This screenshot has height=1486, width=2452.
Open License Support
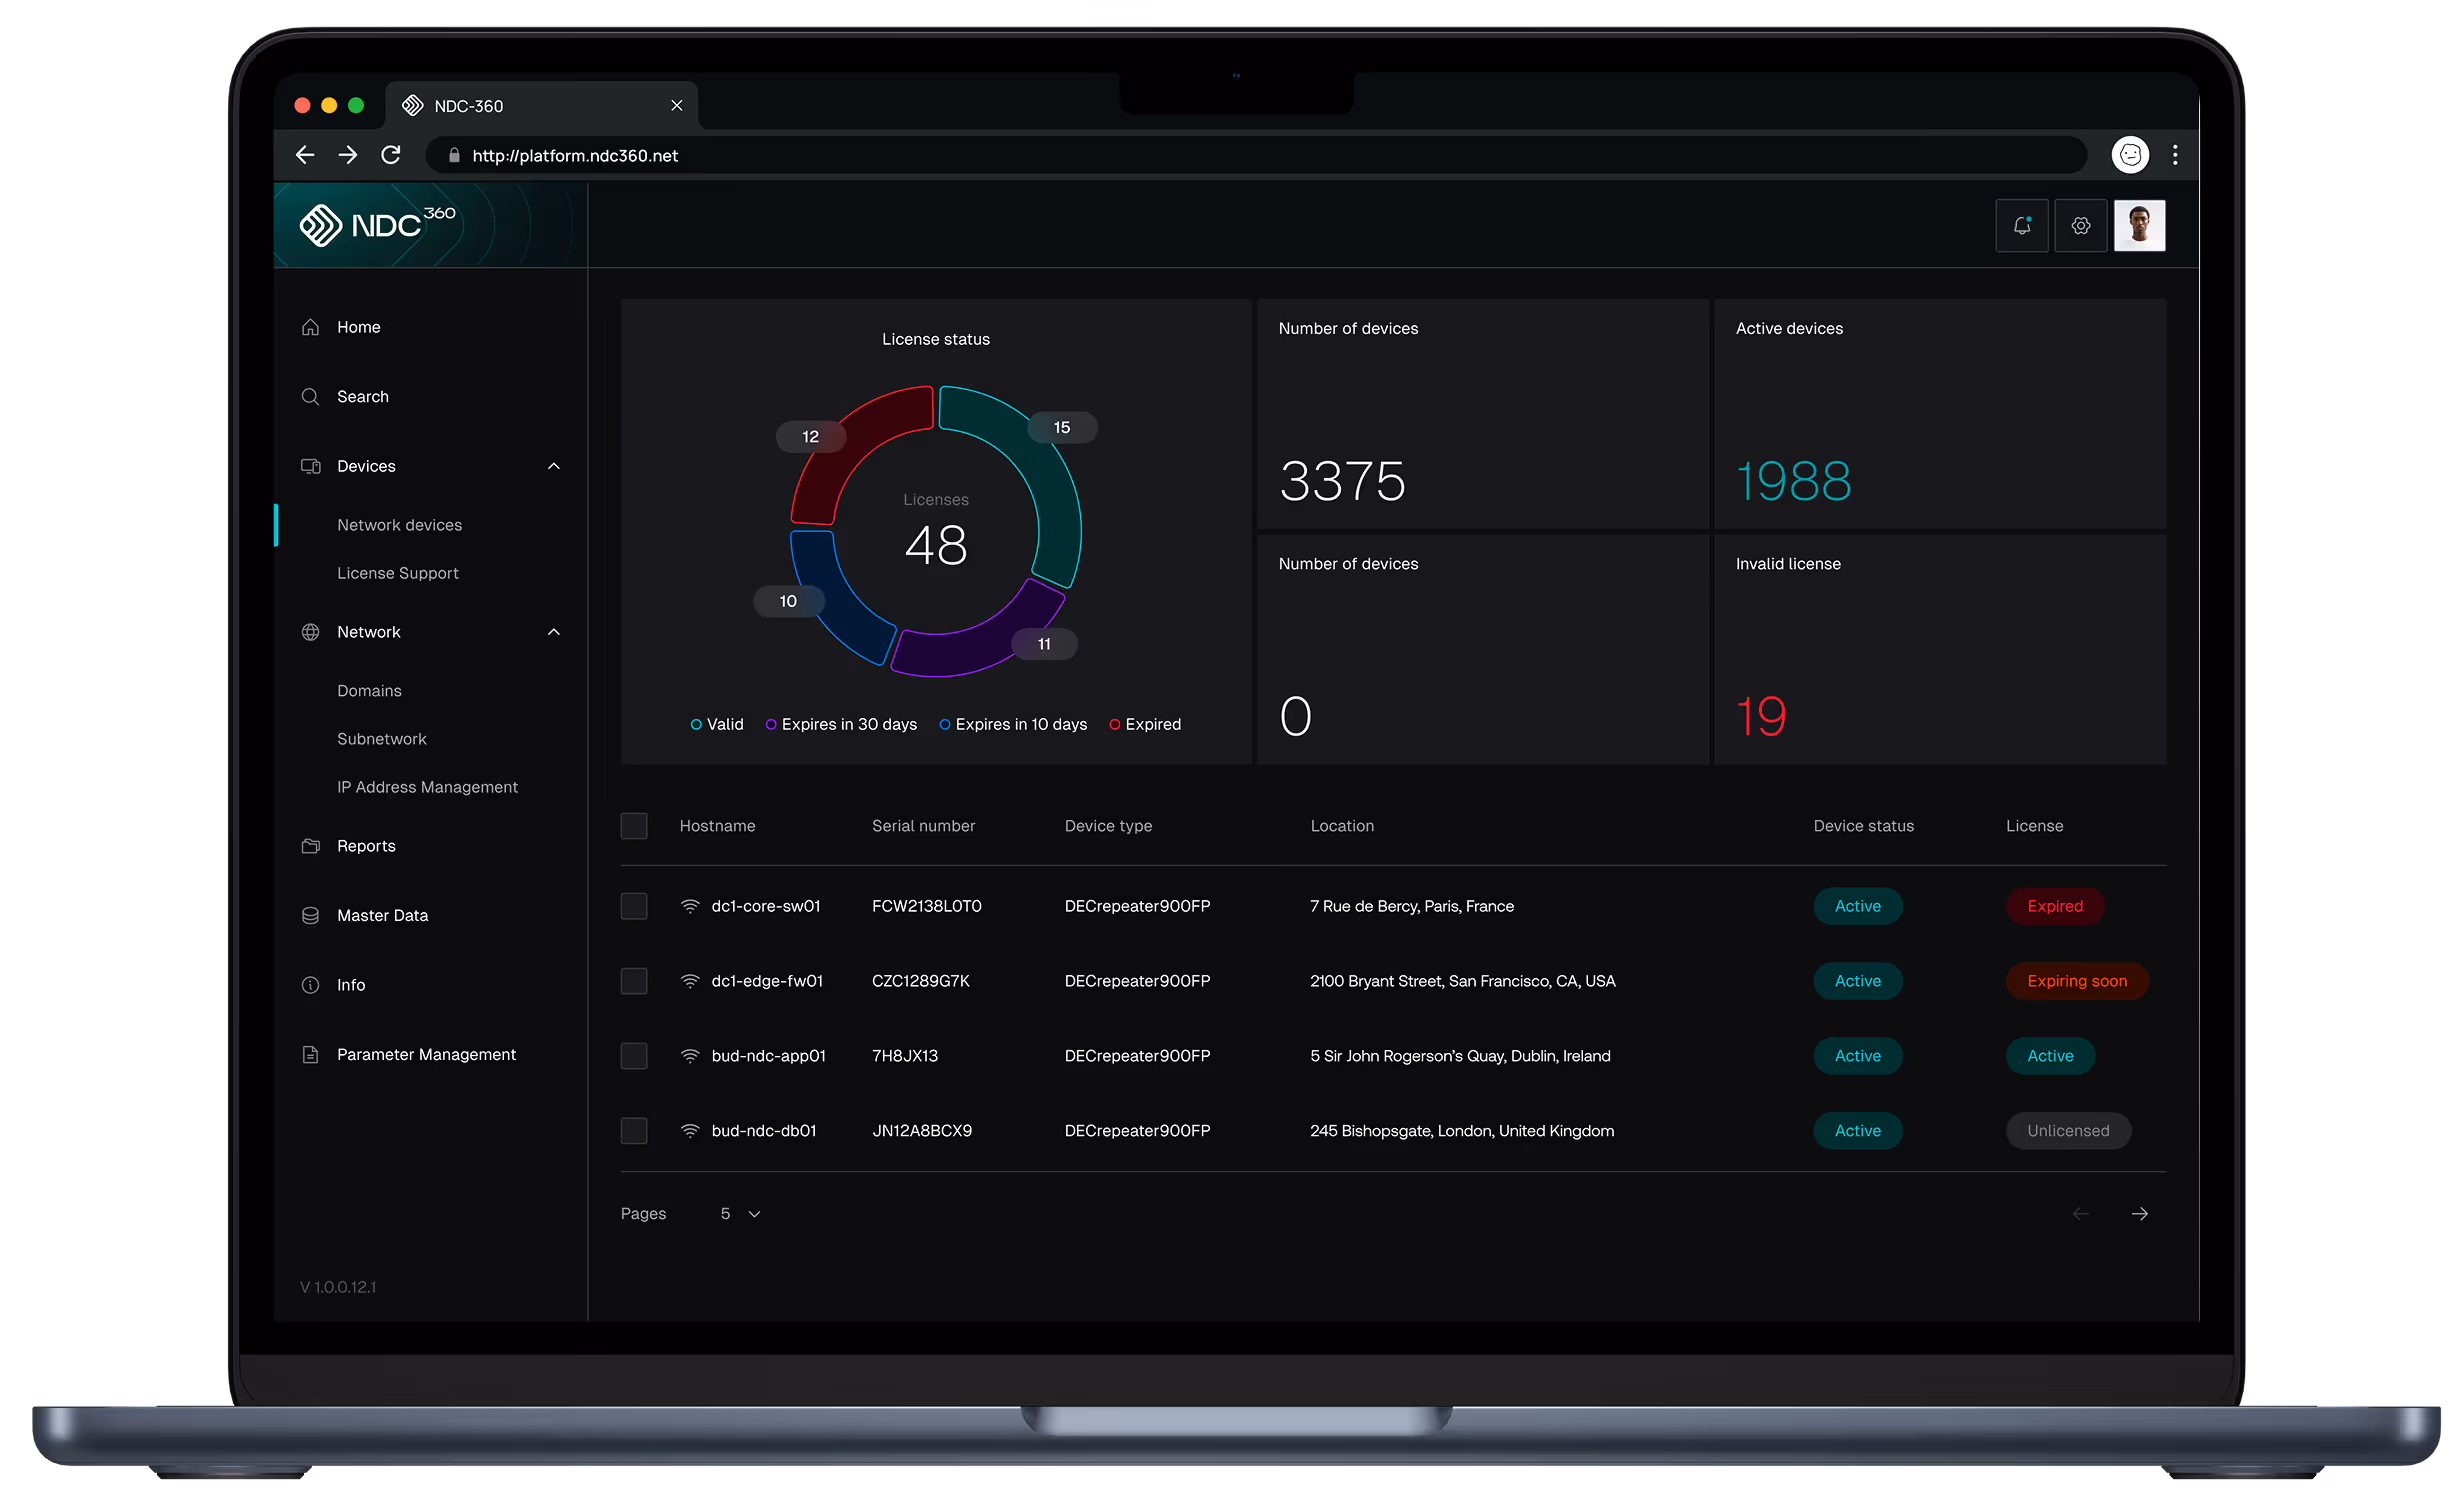click(x=397, y=572)
